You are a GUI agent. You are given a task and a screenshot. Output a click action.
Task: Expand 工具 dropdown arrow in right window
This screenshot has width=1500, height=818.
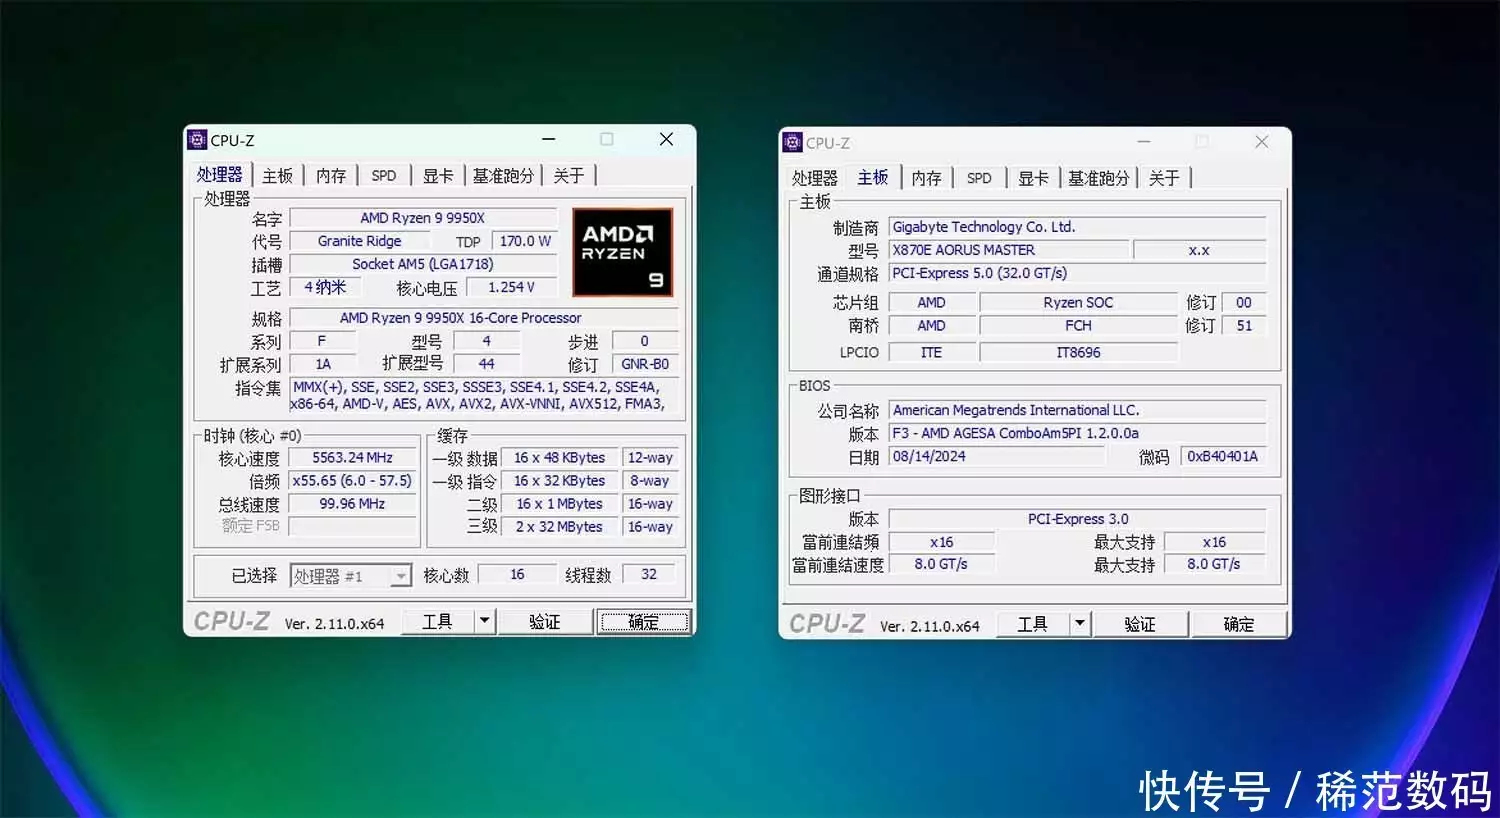(1080, 624)
